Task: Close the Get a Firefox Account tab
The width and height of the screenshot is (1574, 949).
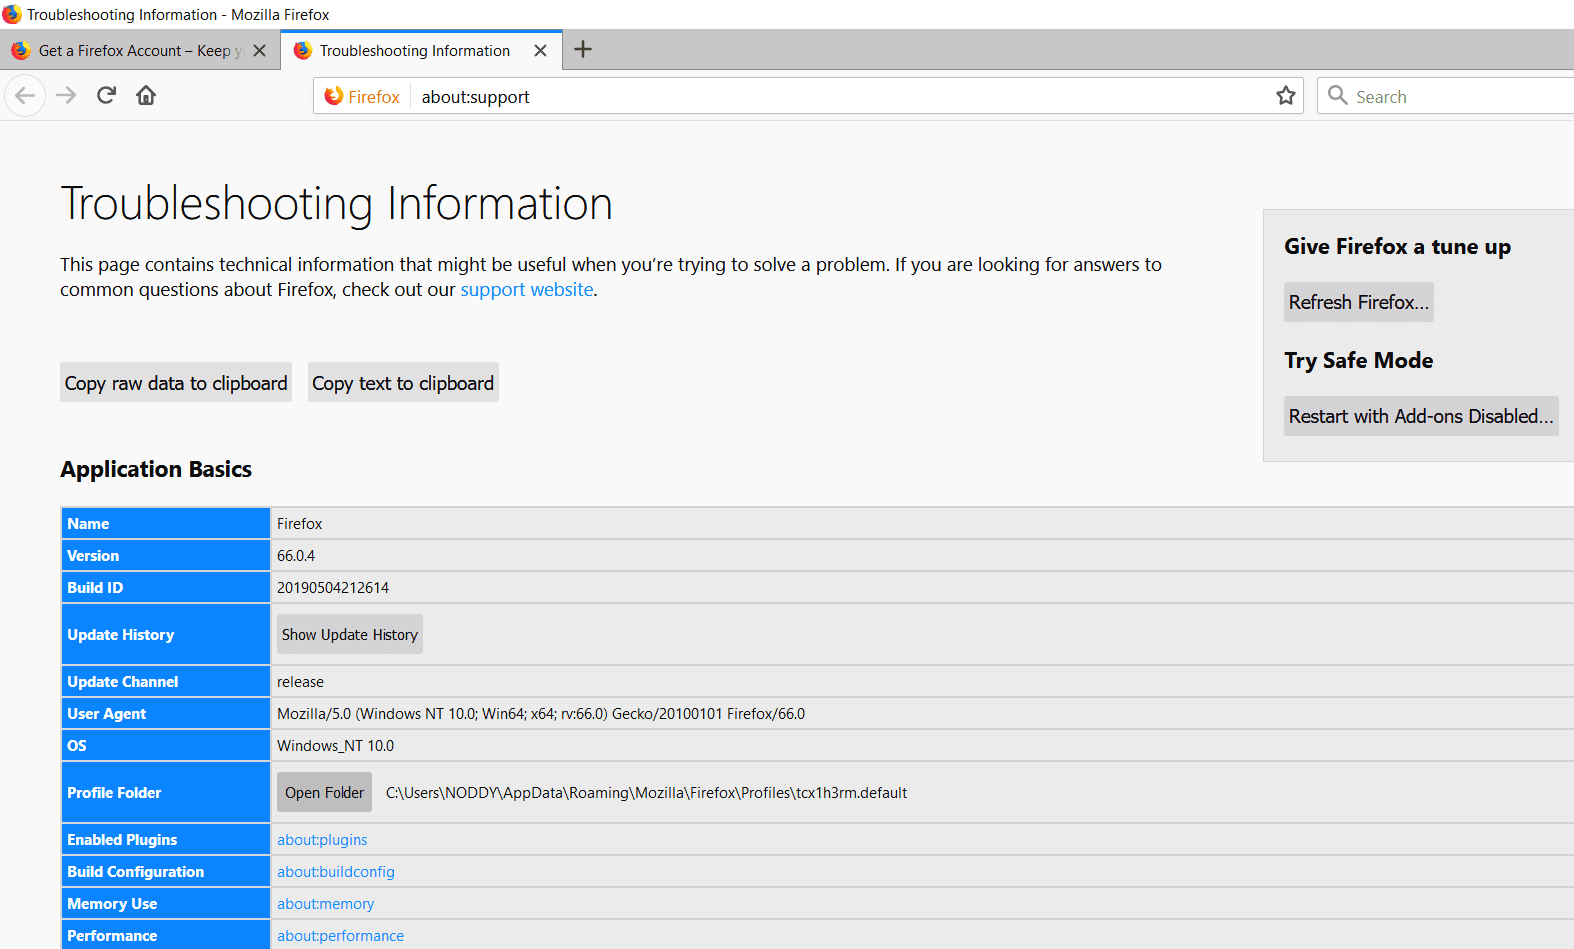Action: pyautogui.click(x=259, y=51)
